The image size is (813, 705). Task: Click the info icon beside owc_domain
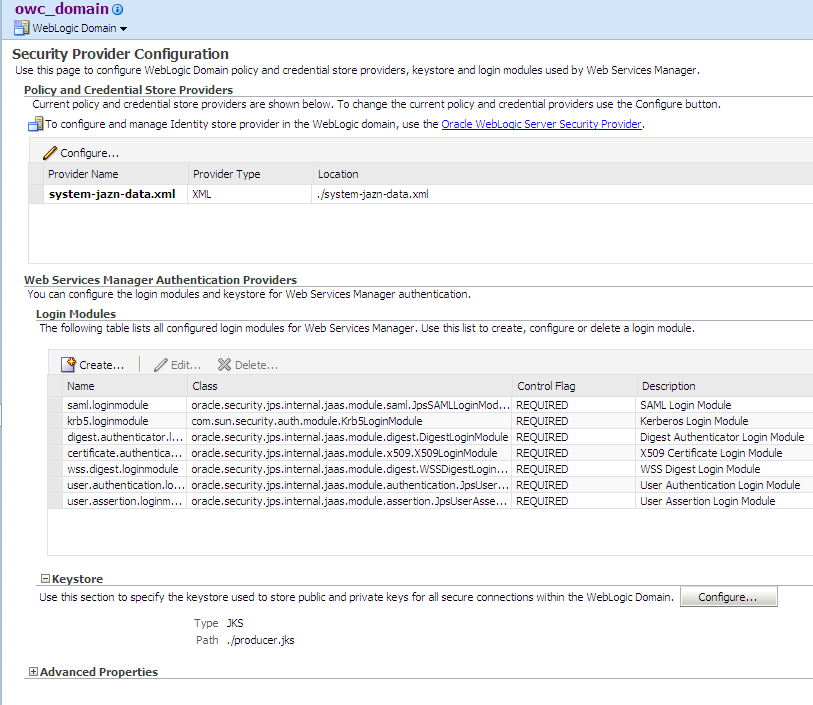click(x=118, y=9)
